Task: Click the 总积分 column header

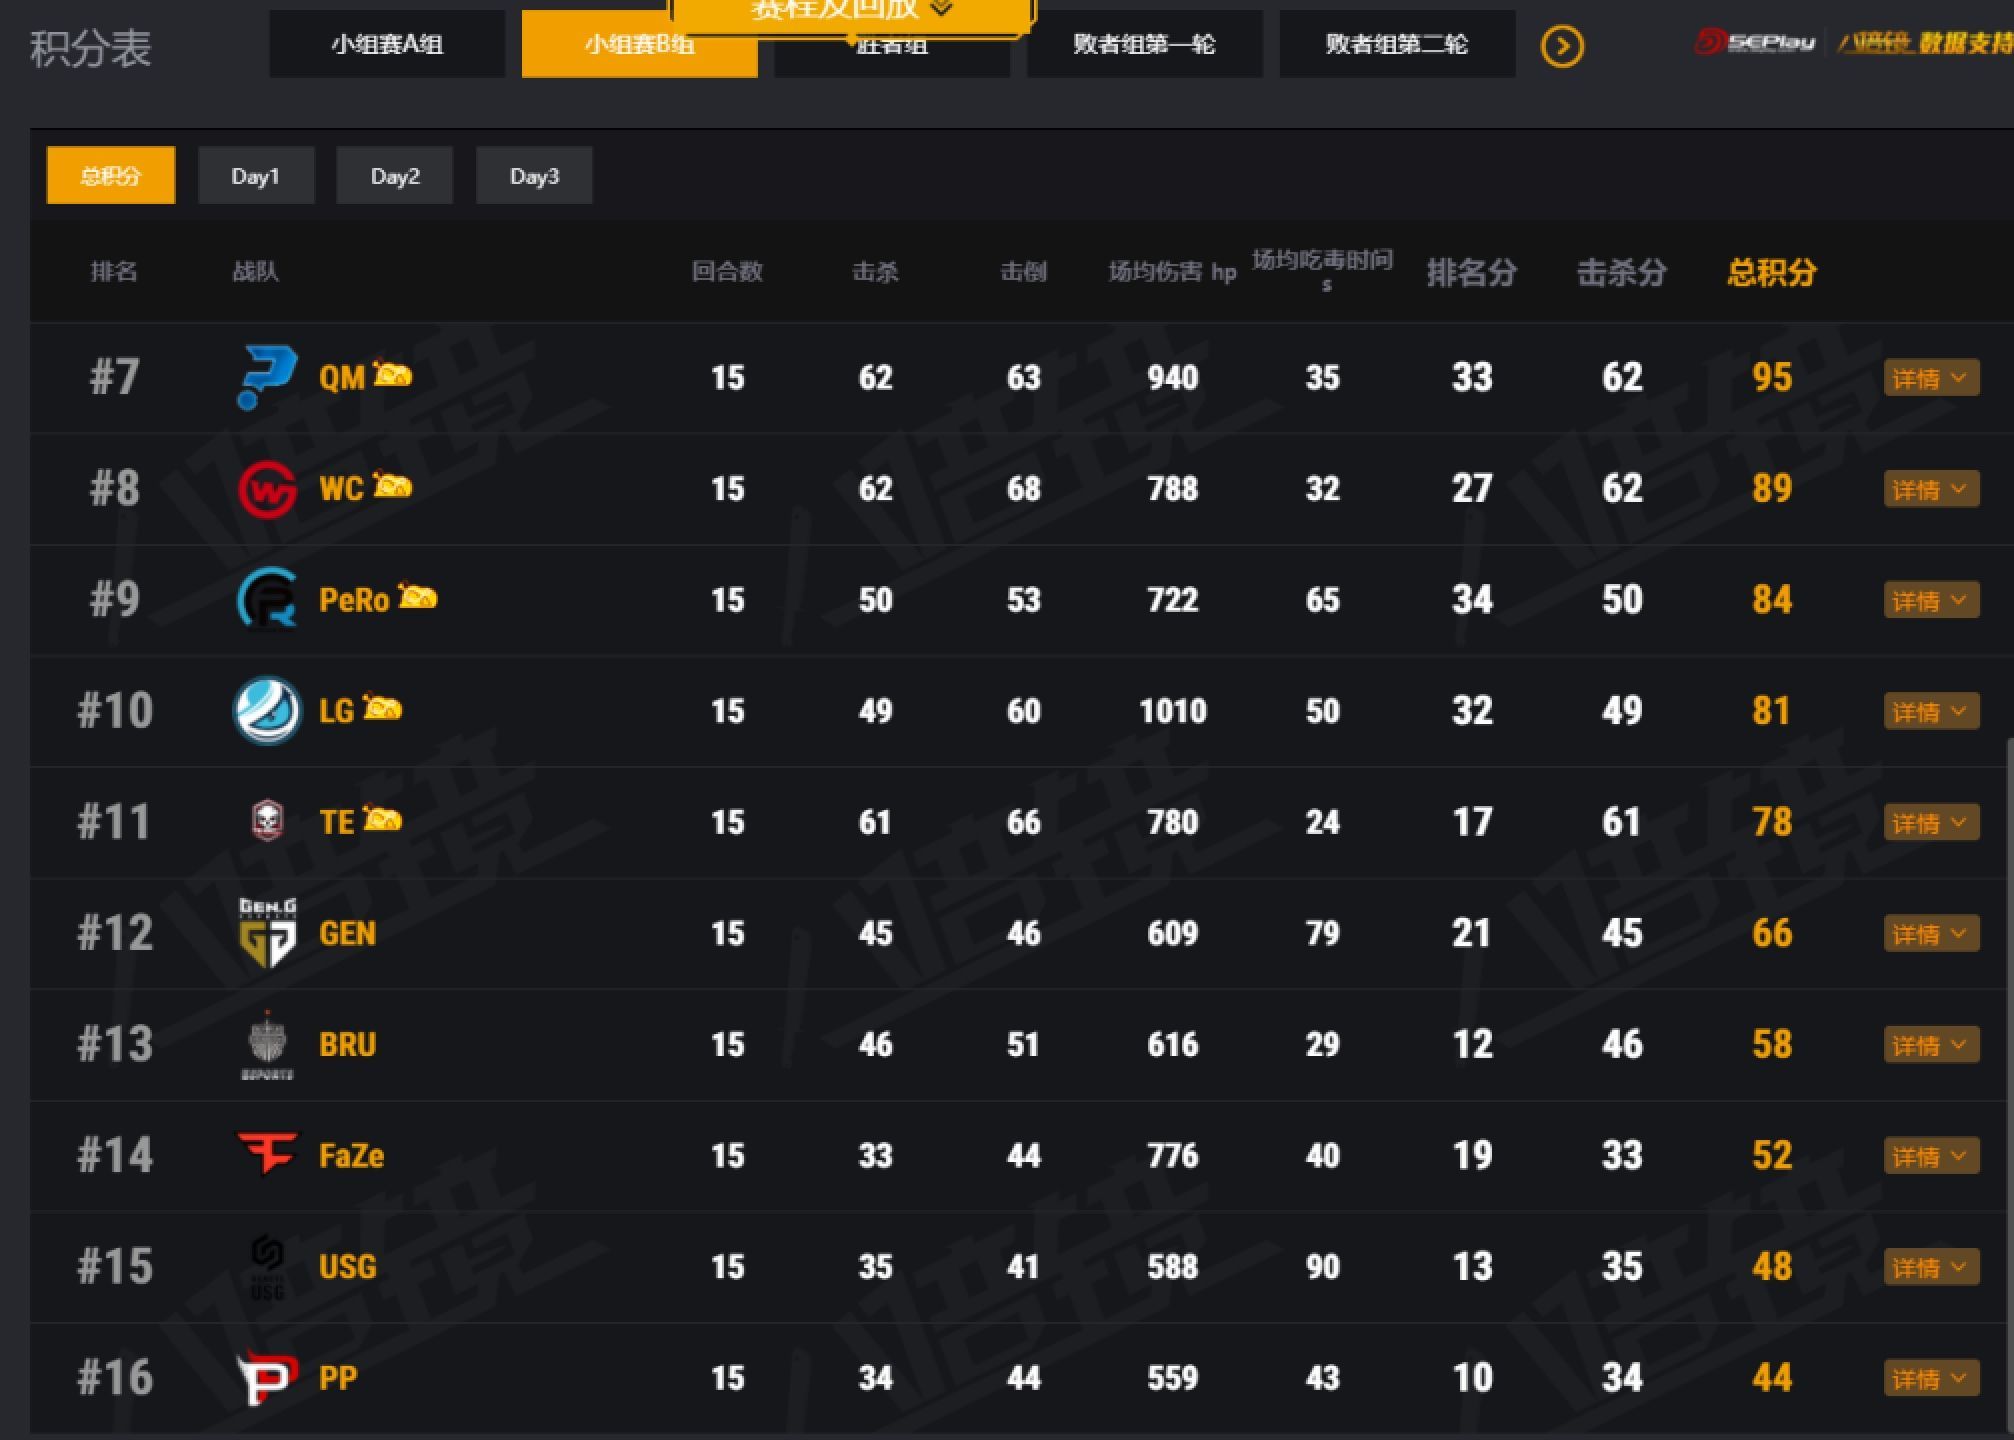Action: point(1771,272)
